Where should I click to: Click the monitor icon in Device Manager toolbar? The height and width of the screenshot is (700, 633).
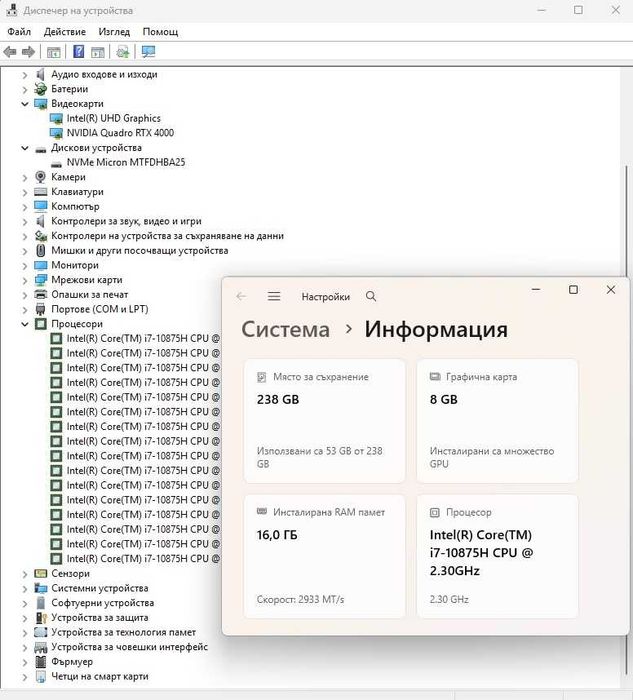(148, 52)
